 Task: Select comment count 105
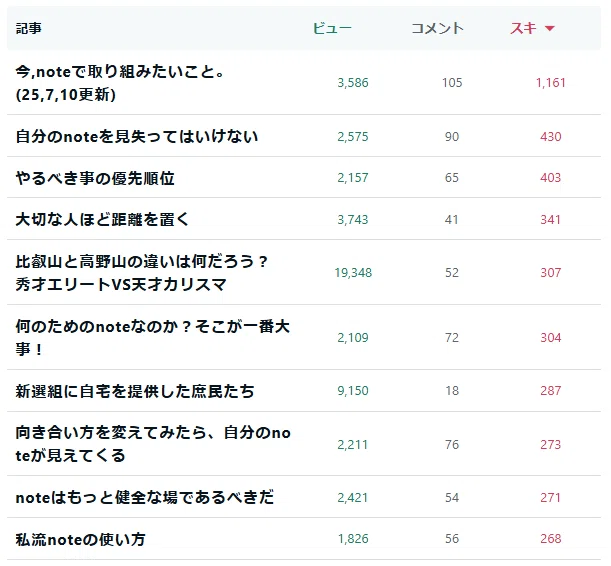(x=452, y=83)
